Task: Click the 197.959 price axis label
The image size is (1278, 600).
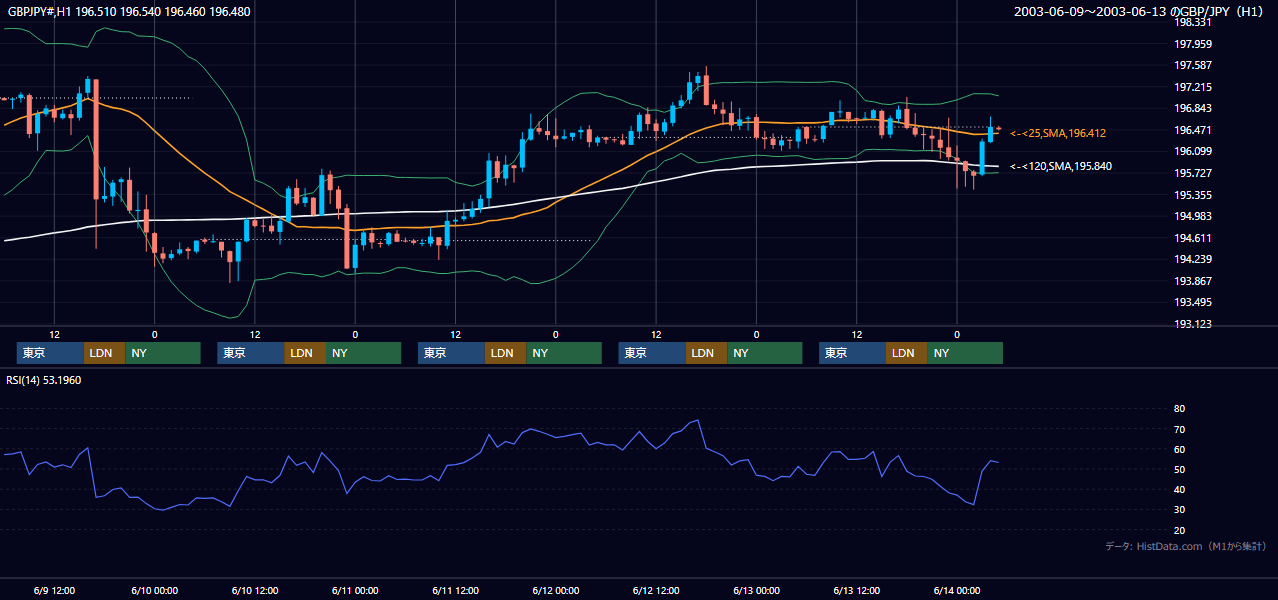Action: pos(1194,44)
